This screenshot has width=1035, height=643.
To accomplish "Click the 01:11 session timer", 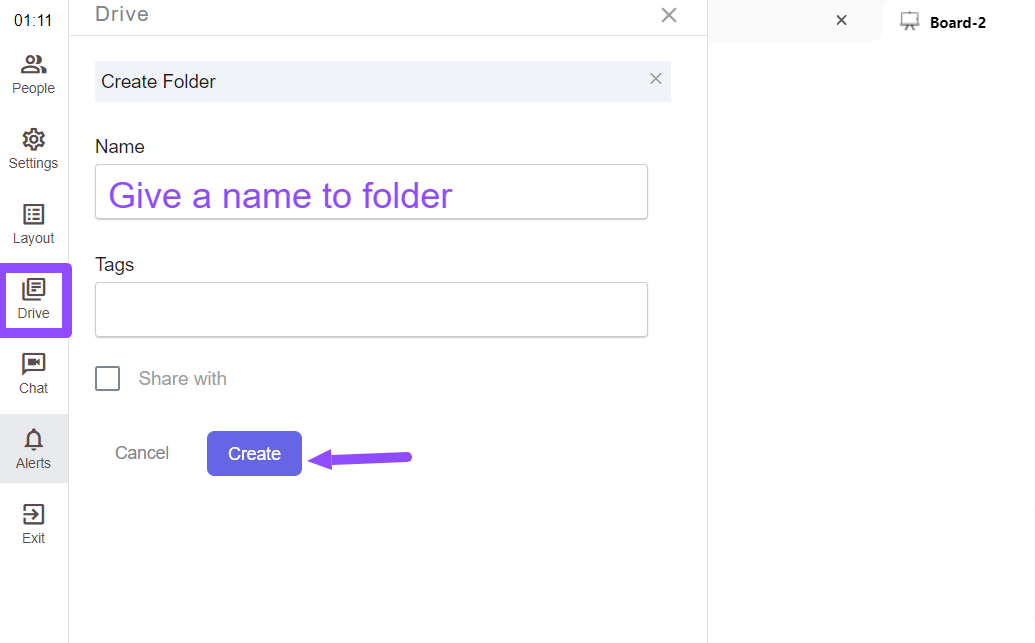I will tap(33, 20).
